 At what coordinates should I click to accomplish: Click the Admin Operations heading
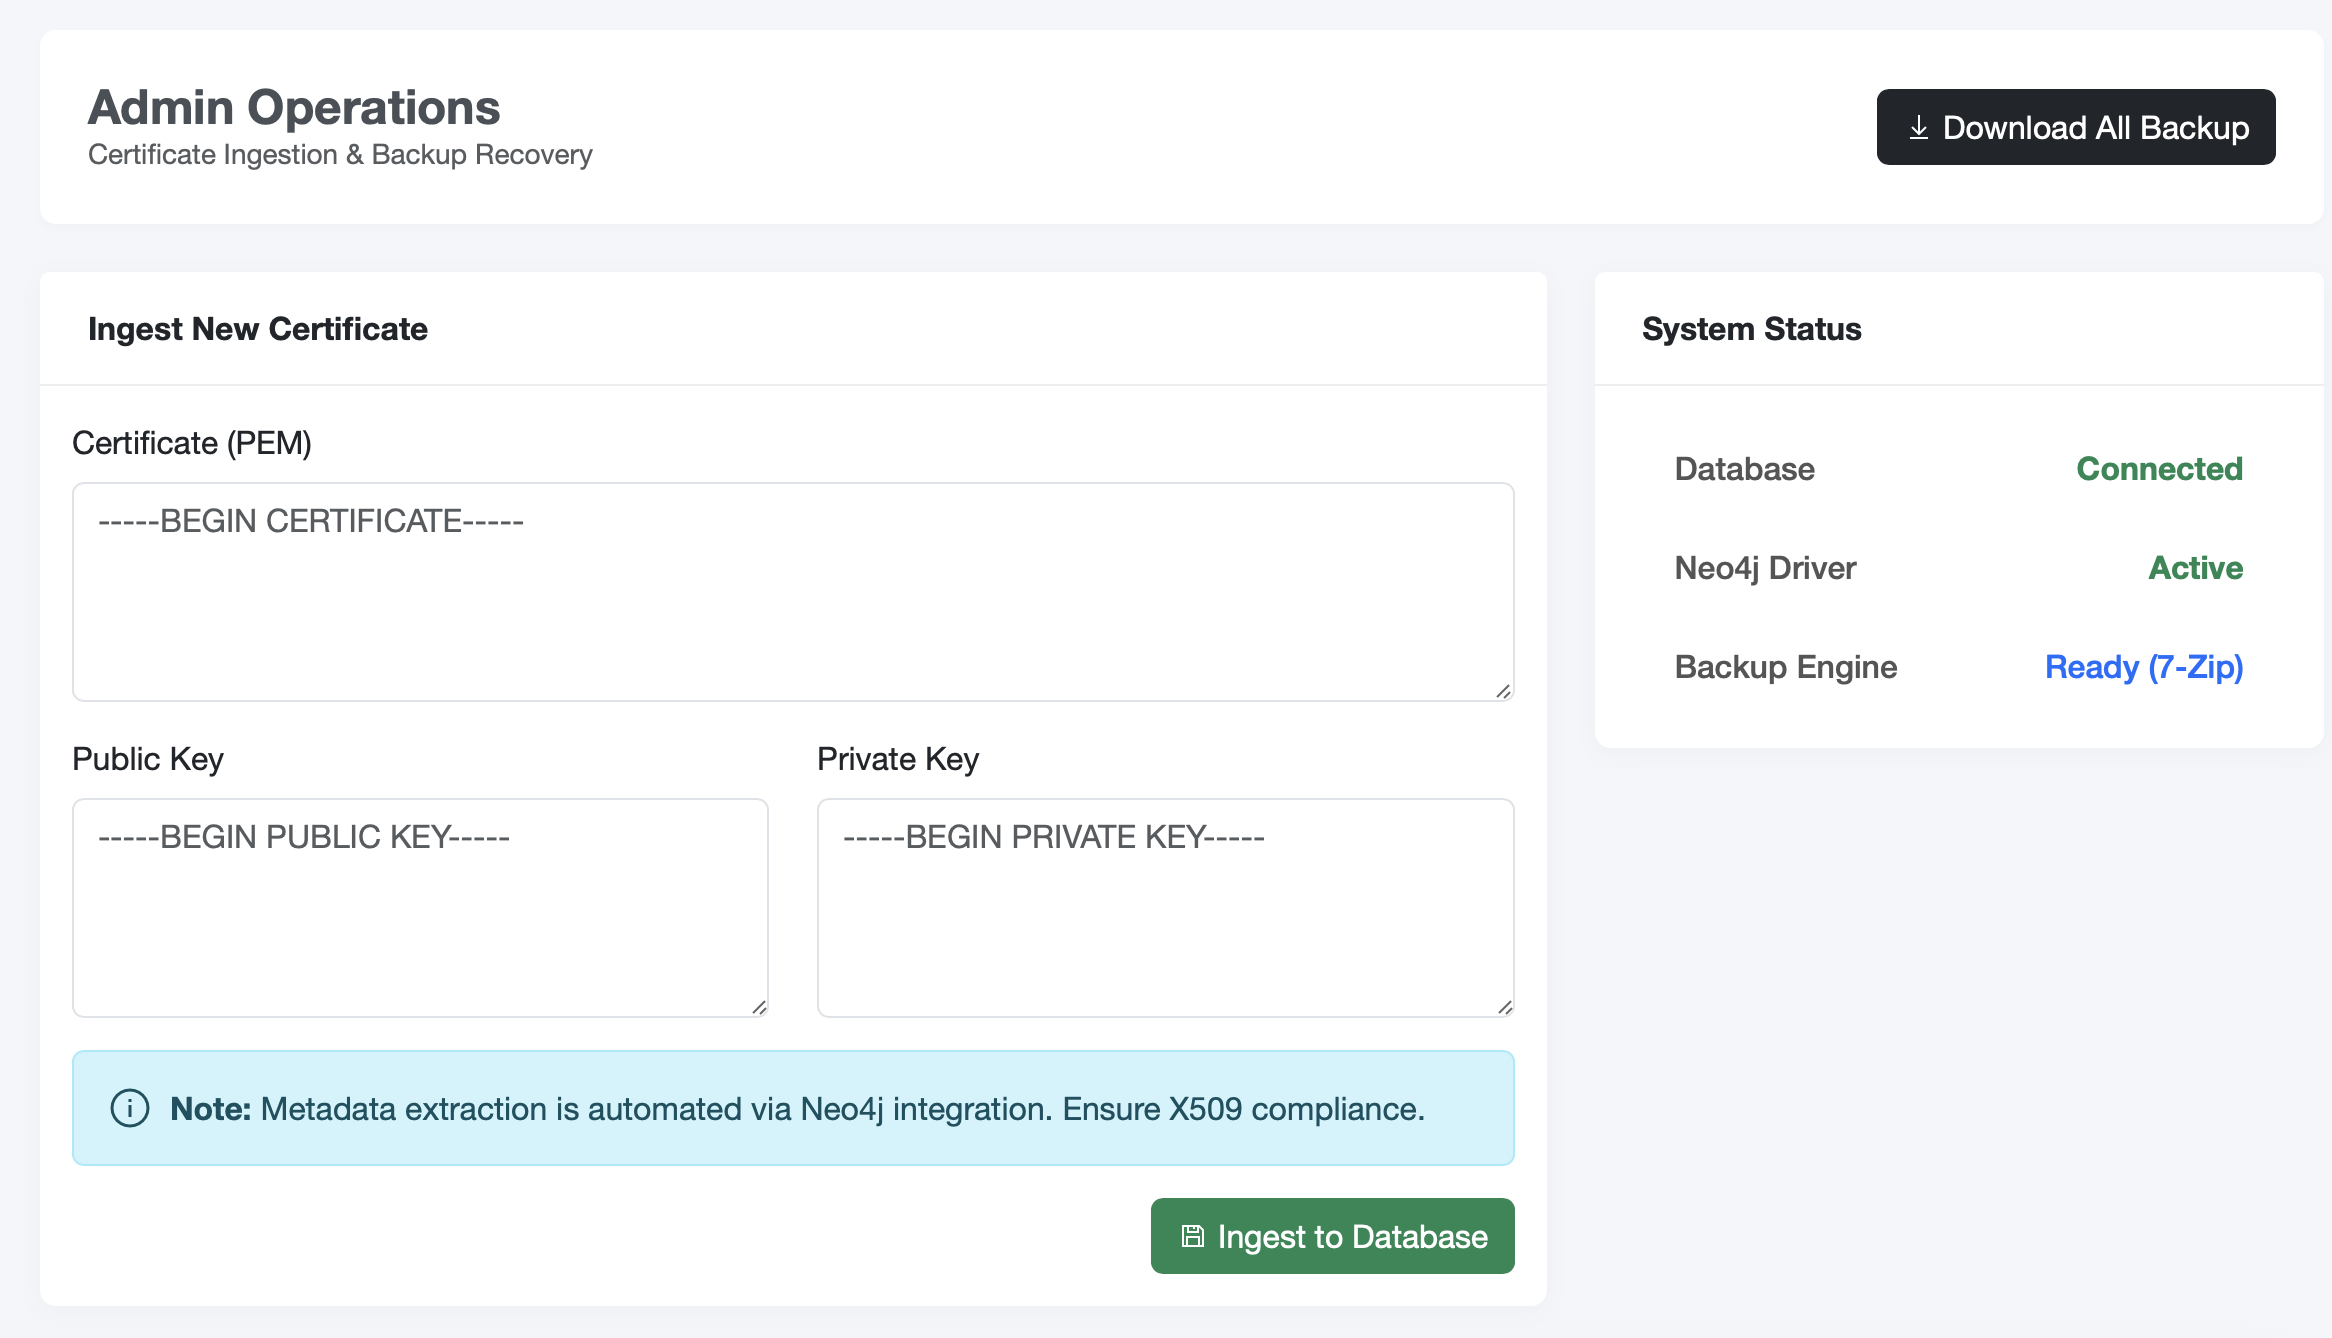(x=294, y=107)
